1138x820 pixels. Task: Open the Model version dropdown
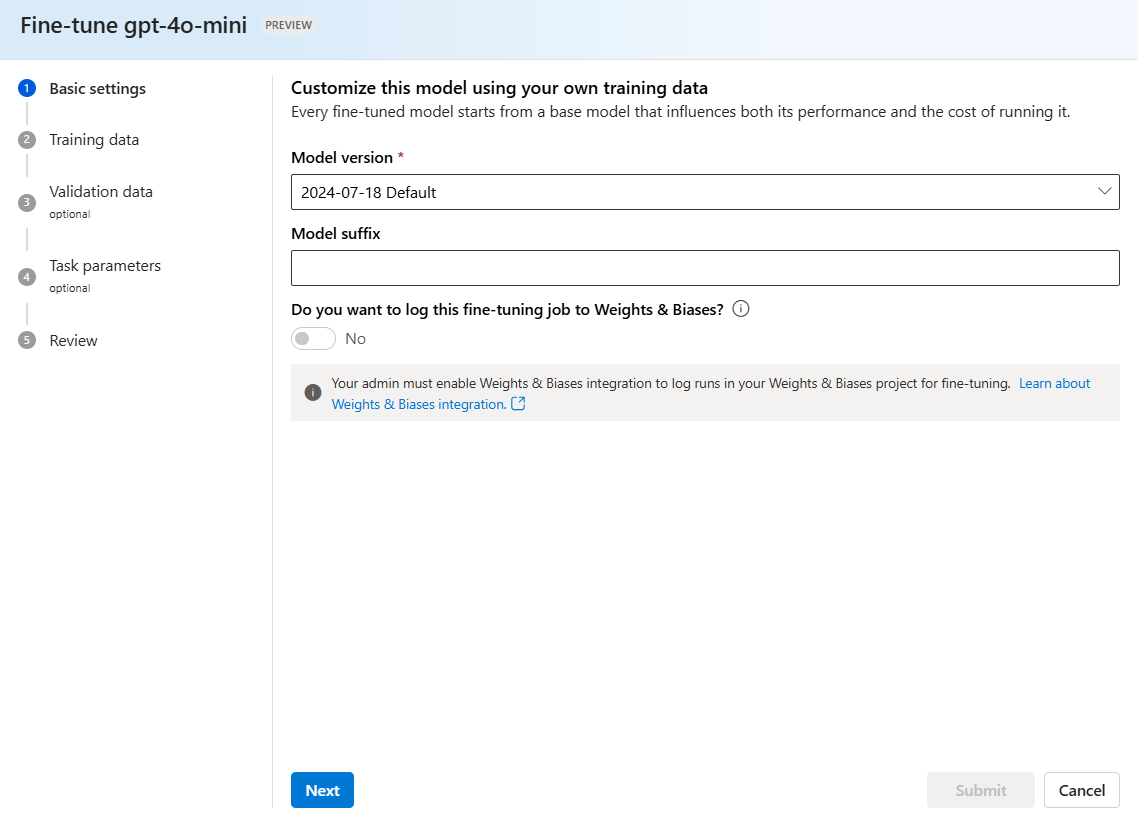(704, 192)
